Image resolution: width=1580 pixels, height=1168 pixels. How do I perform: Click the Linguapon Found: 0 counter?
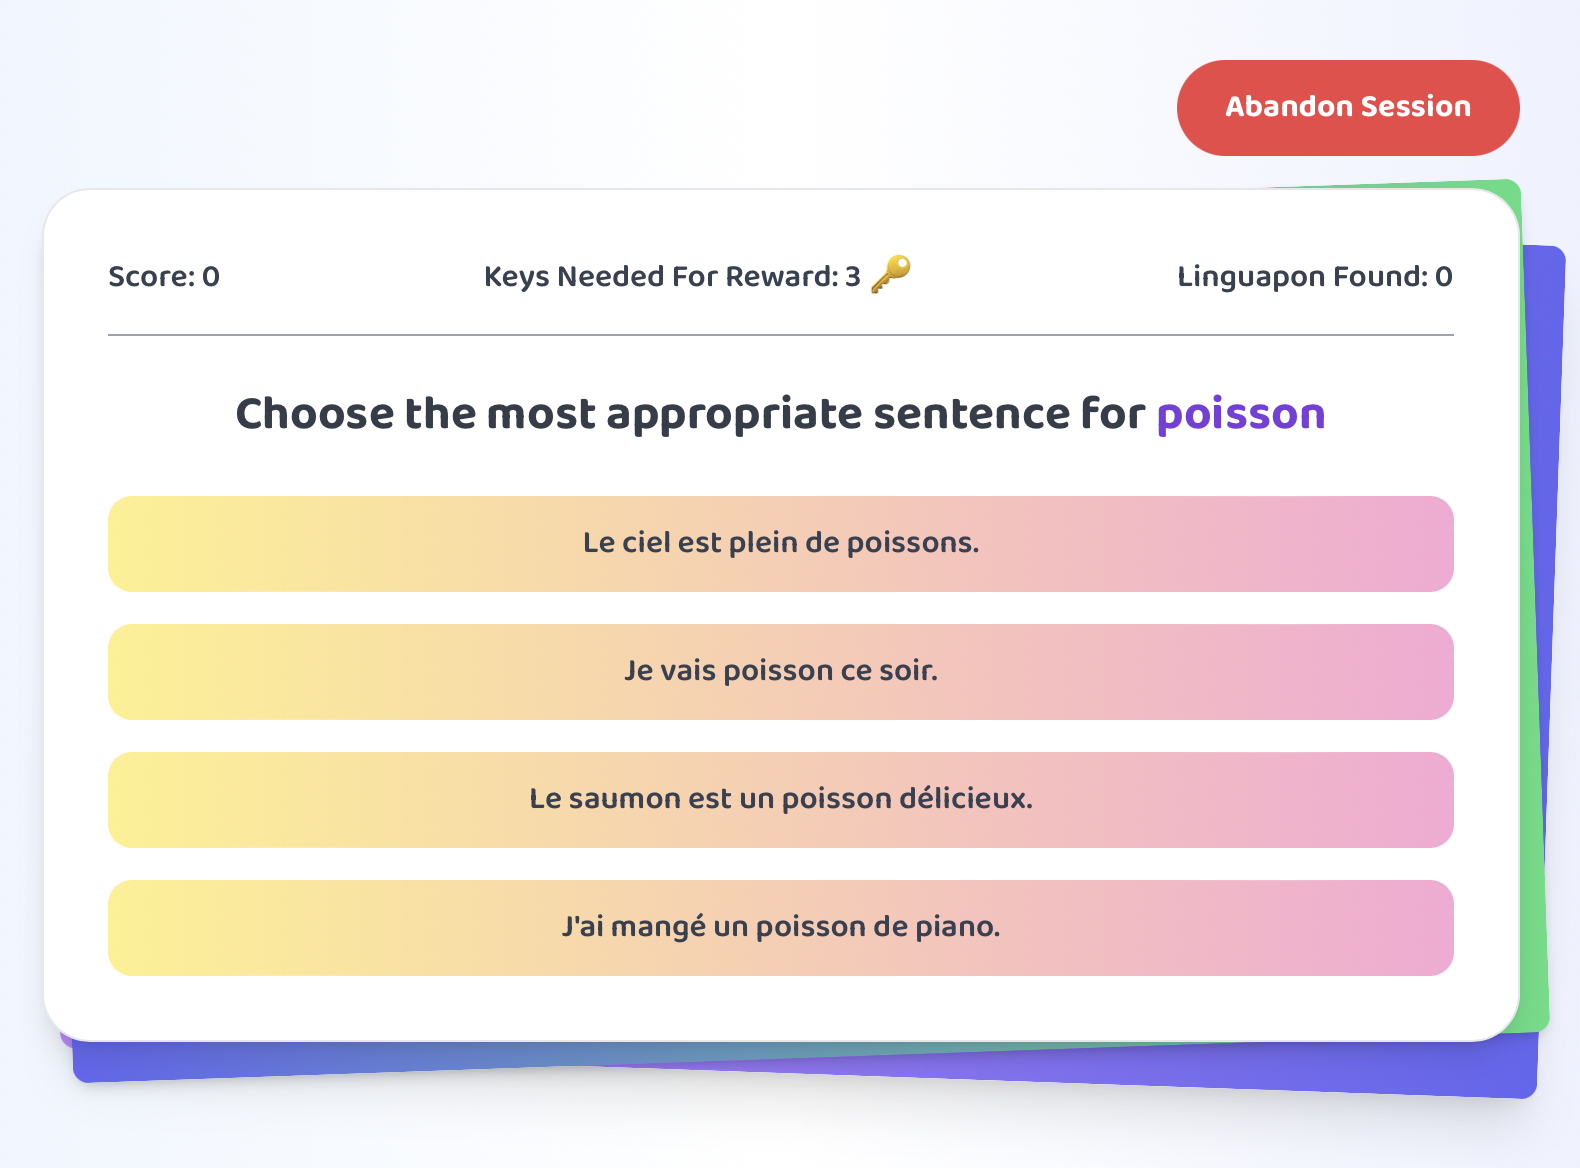coord(1315,277)
